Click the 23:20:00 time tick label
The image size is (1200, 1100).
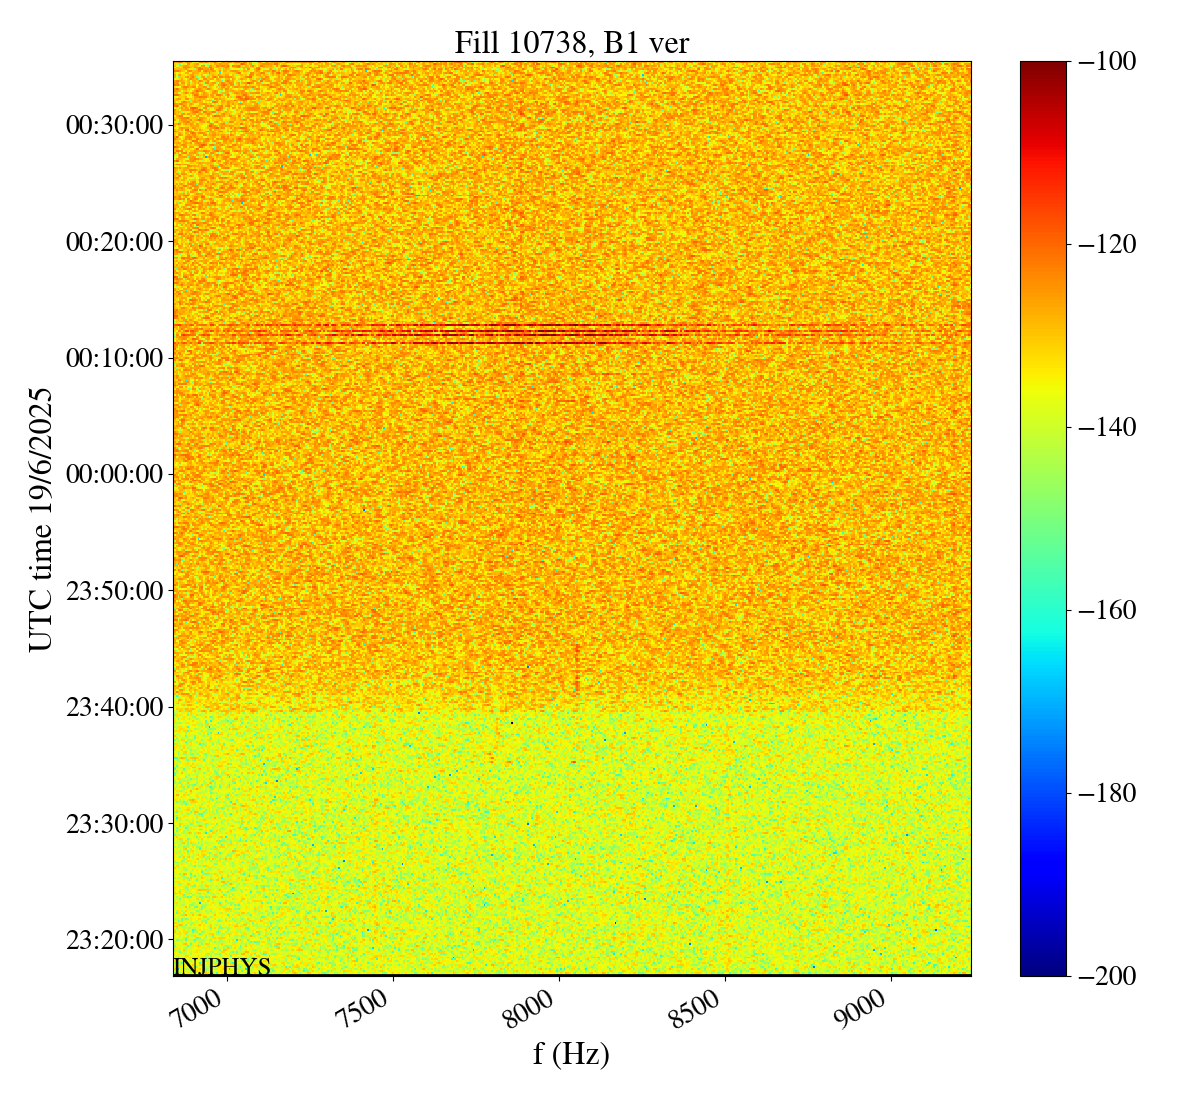(114, 940)
